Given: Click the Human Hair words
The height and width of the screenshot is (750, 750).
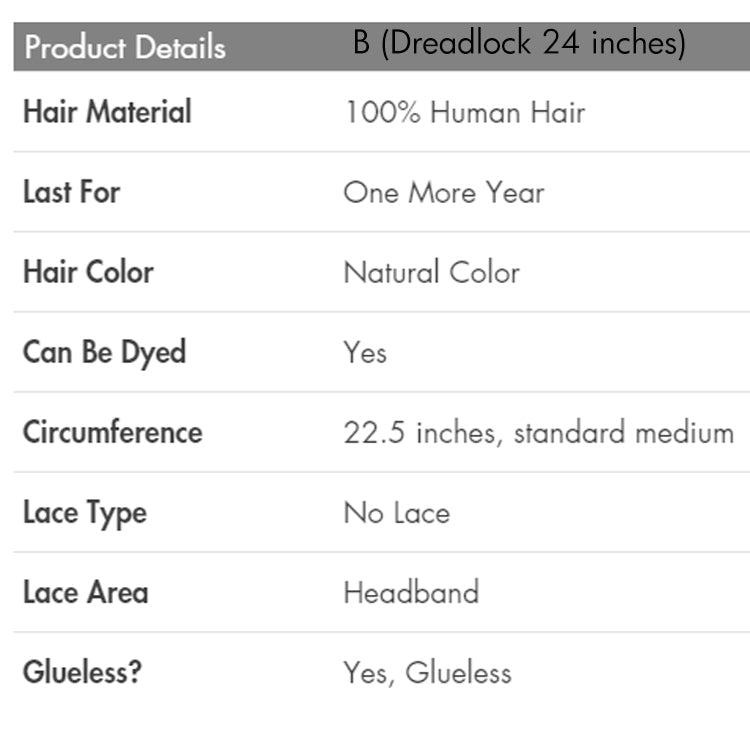Looking at the screenshot, I should click(507, 112).
